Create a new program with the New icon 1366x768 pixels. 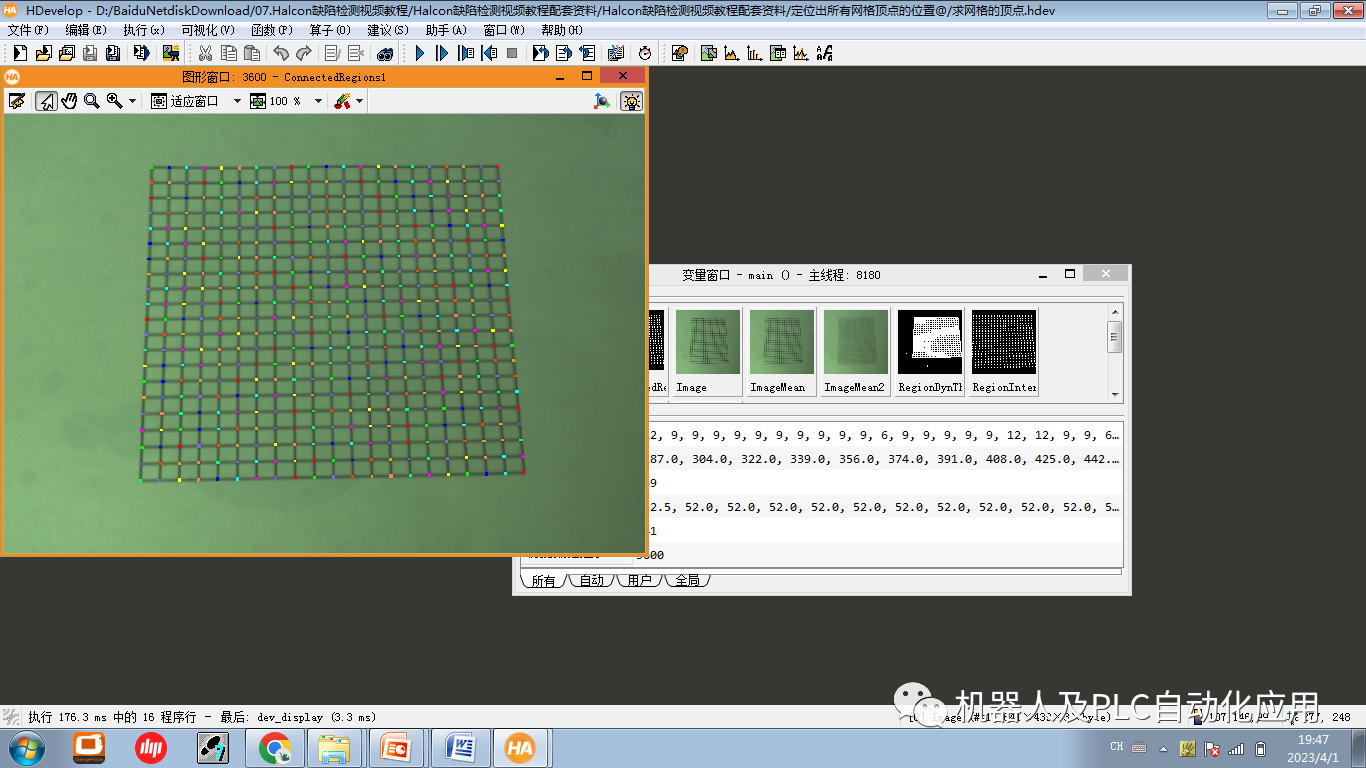point(20,52)
